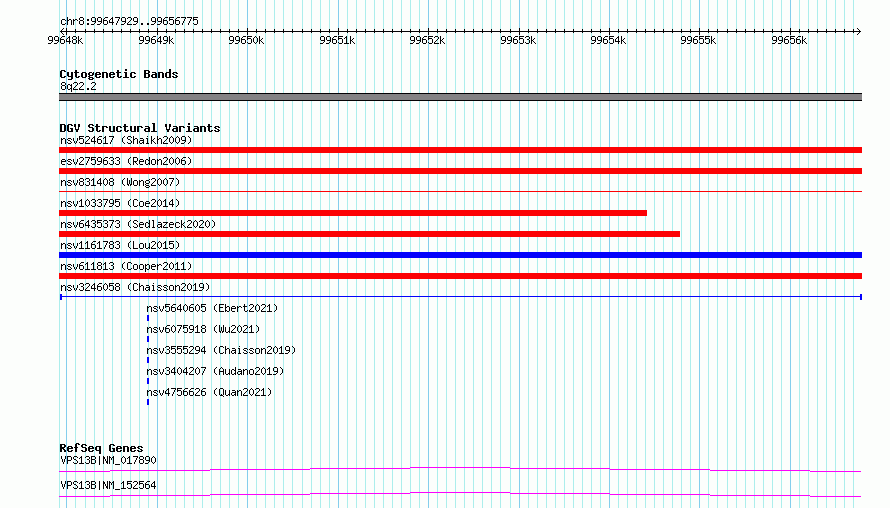890x508 pixels.
Task: Select the 8q22.2 band label
Action: [x=78, y=86]
